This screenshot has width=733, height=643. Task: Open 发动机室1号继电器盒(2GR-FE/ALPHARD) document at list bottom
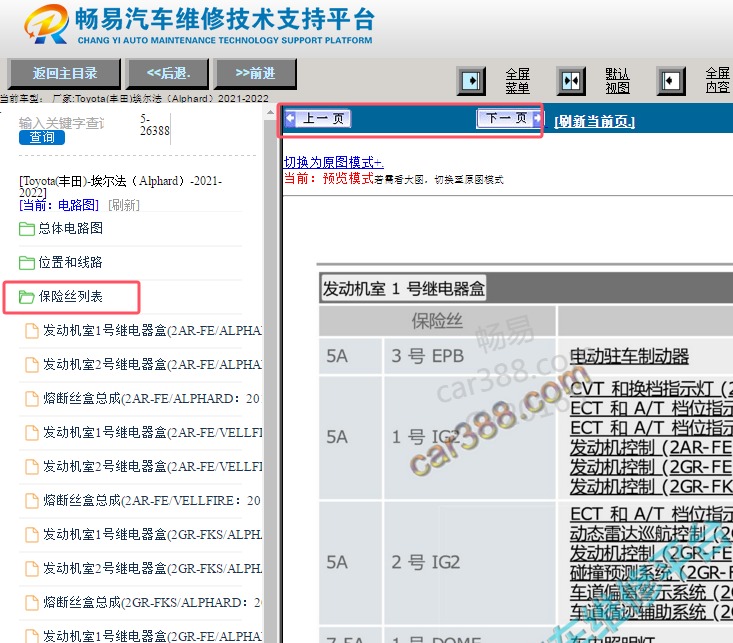pos(152,636)
